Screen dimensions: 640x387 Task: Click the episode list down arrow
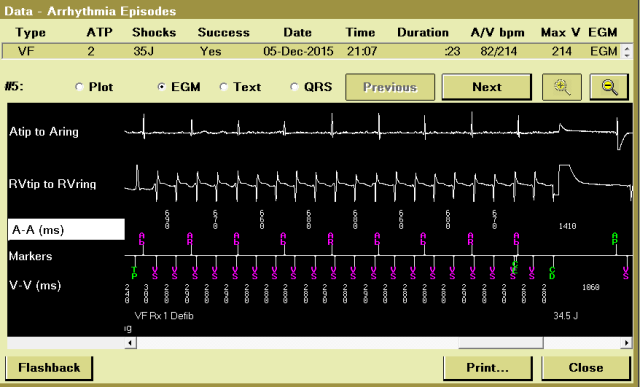point(627,55)
